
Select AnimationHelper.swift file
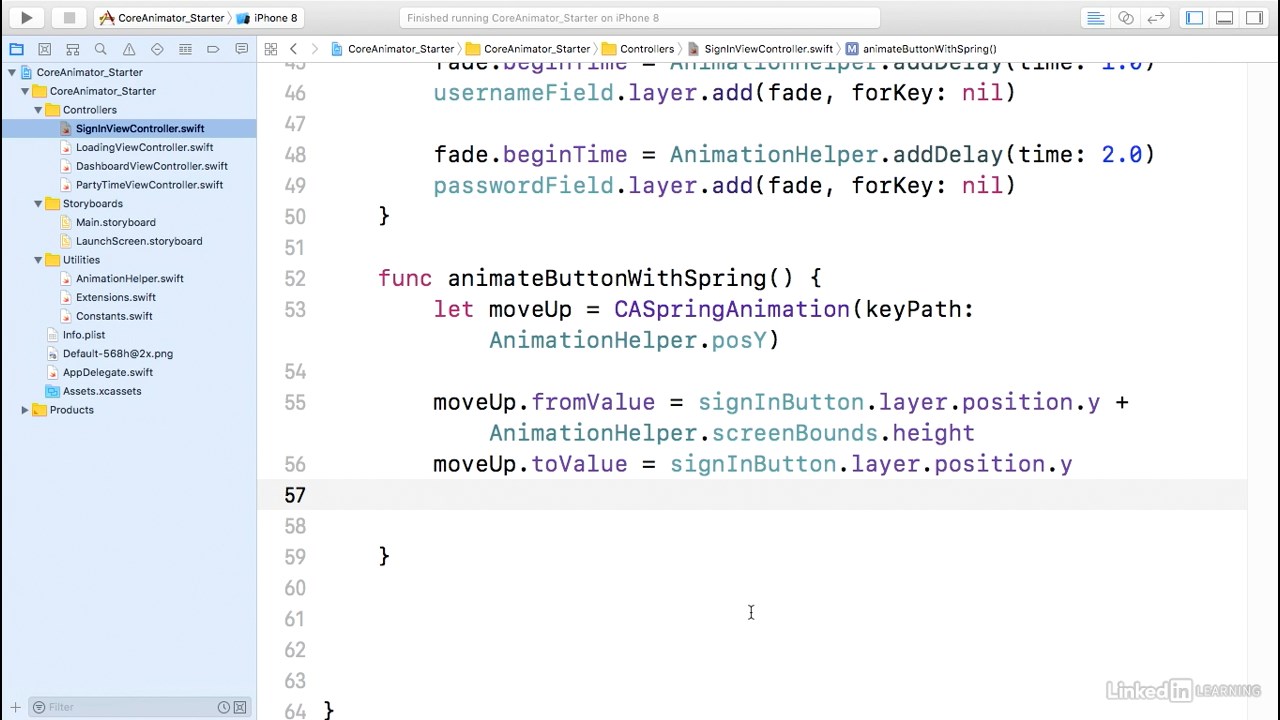pos(130,279)
